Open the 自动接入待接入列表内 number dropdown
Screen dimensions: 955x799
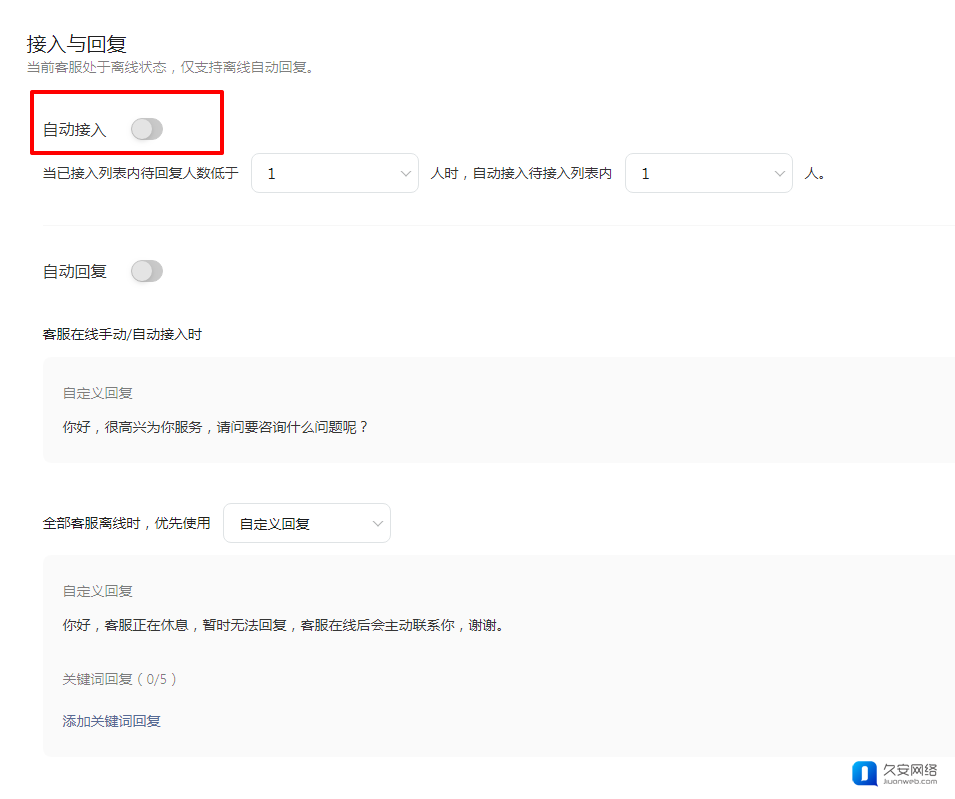[708, 173]
